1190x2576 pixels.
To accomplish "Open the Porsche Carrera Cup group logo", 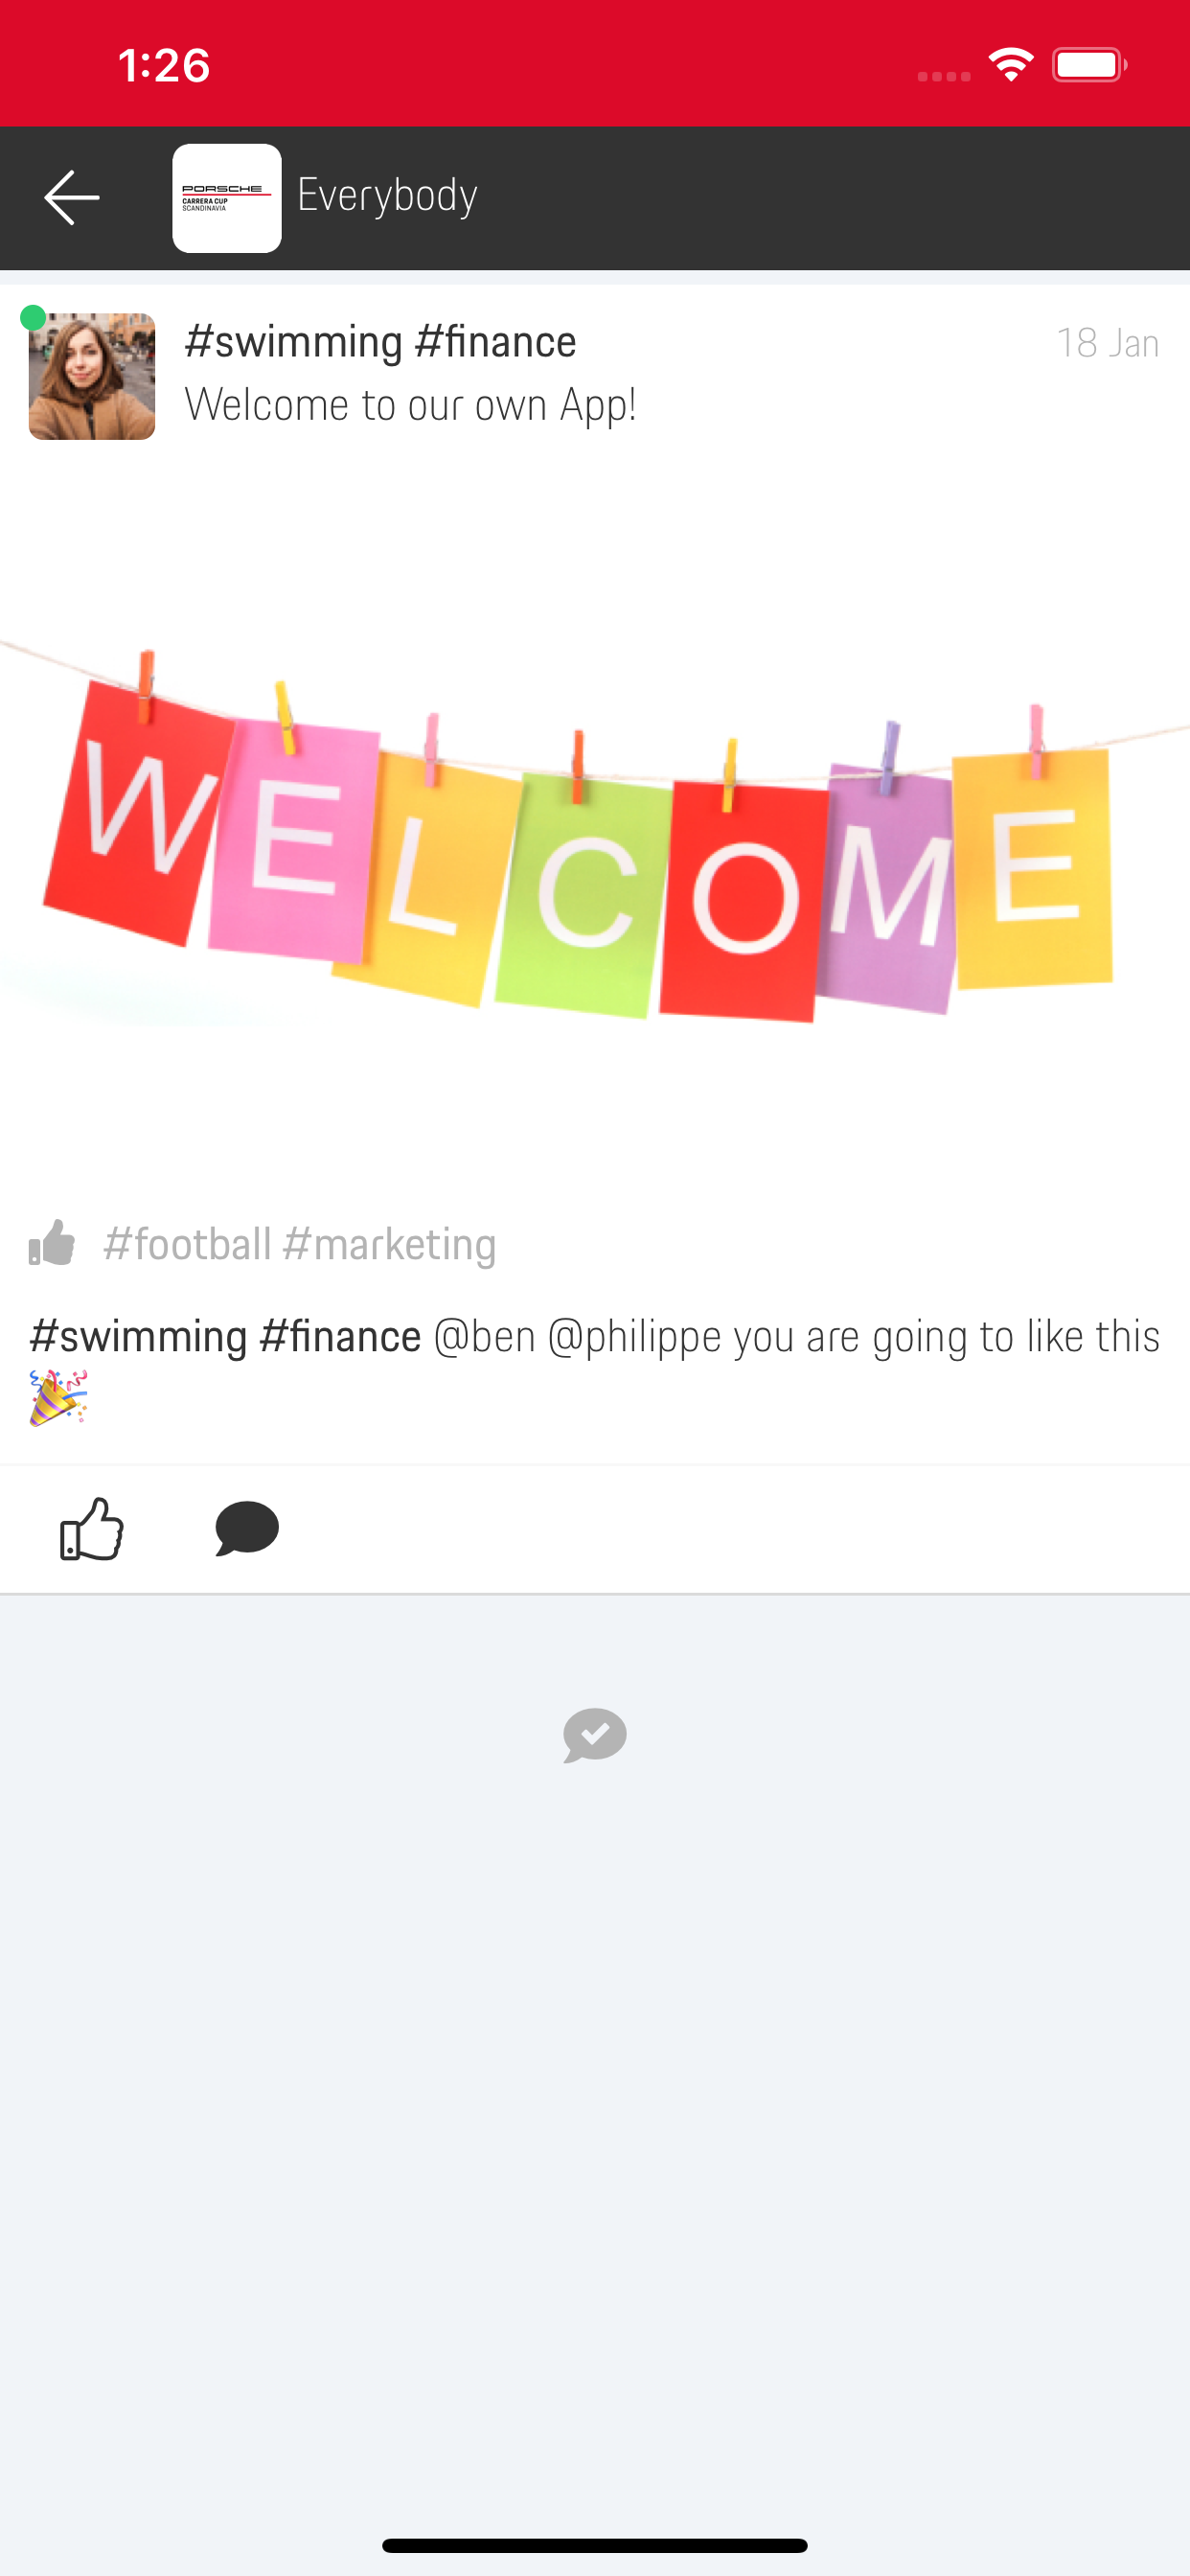I will 227,198.
